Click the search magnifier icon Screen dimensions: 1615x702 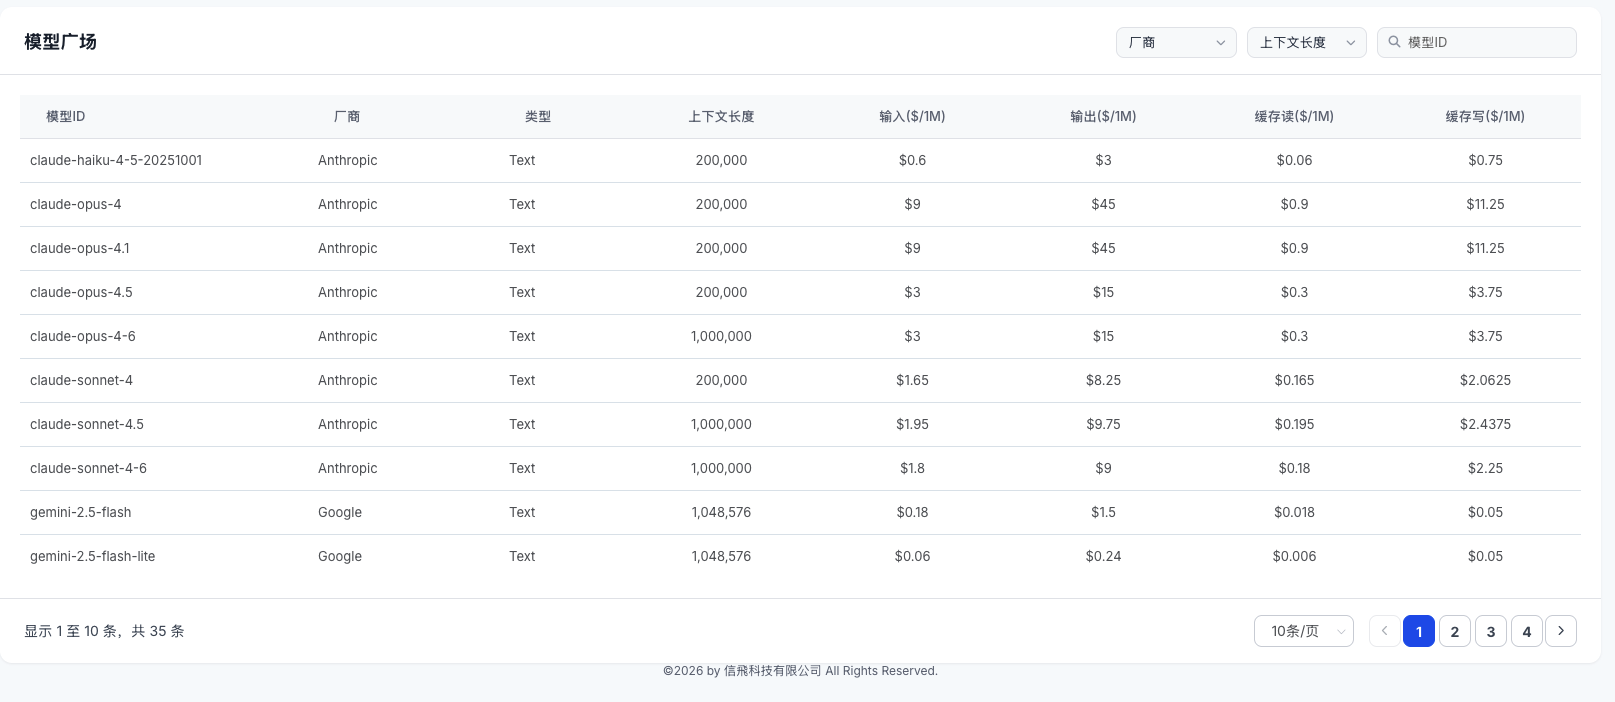1394,42
